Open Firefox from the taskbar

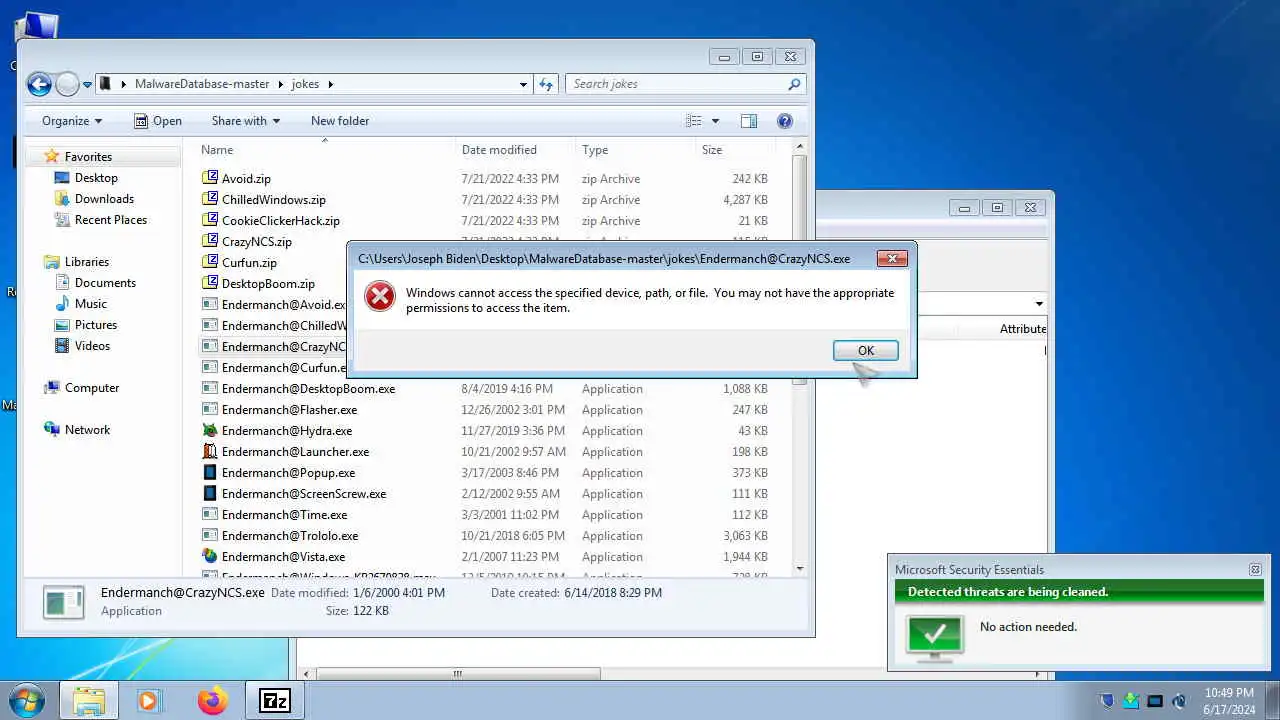point(212,700)
